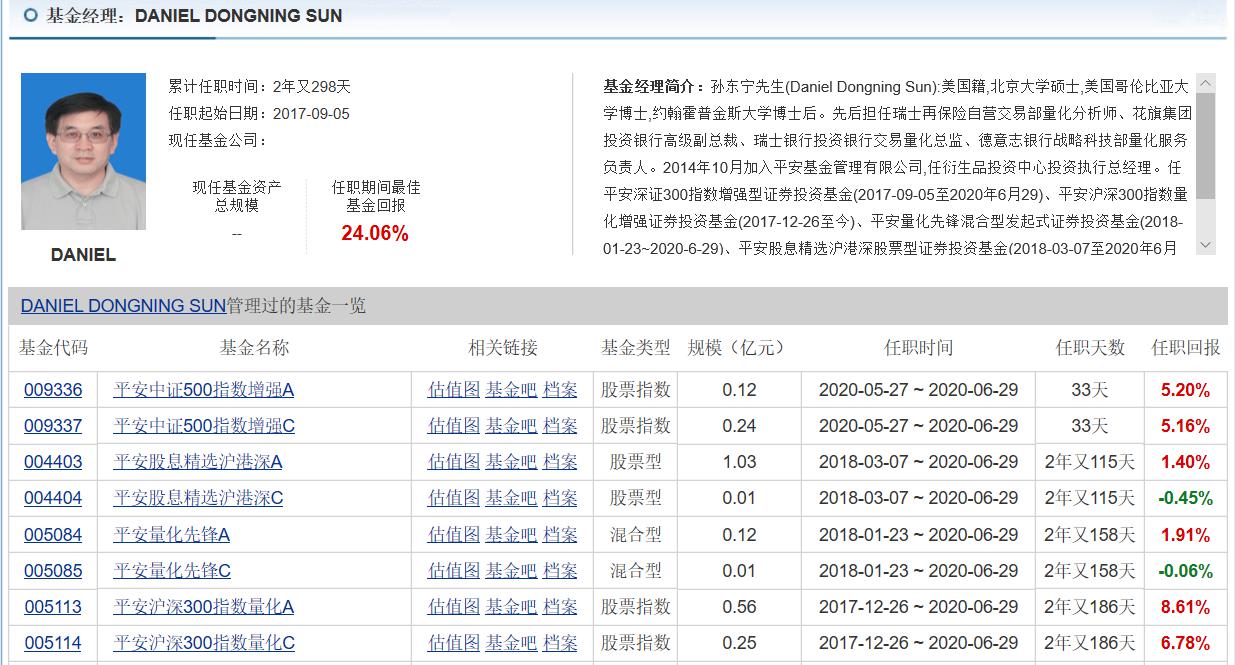Open 档案 for fund 009336
The image size is (1235, 665).
coord(560,390)
